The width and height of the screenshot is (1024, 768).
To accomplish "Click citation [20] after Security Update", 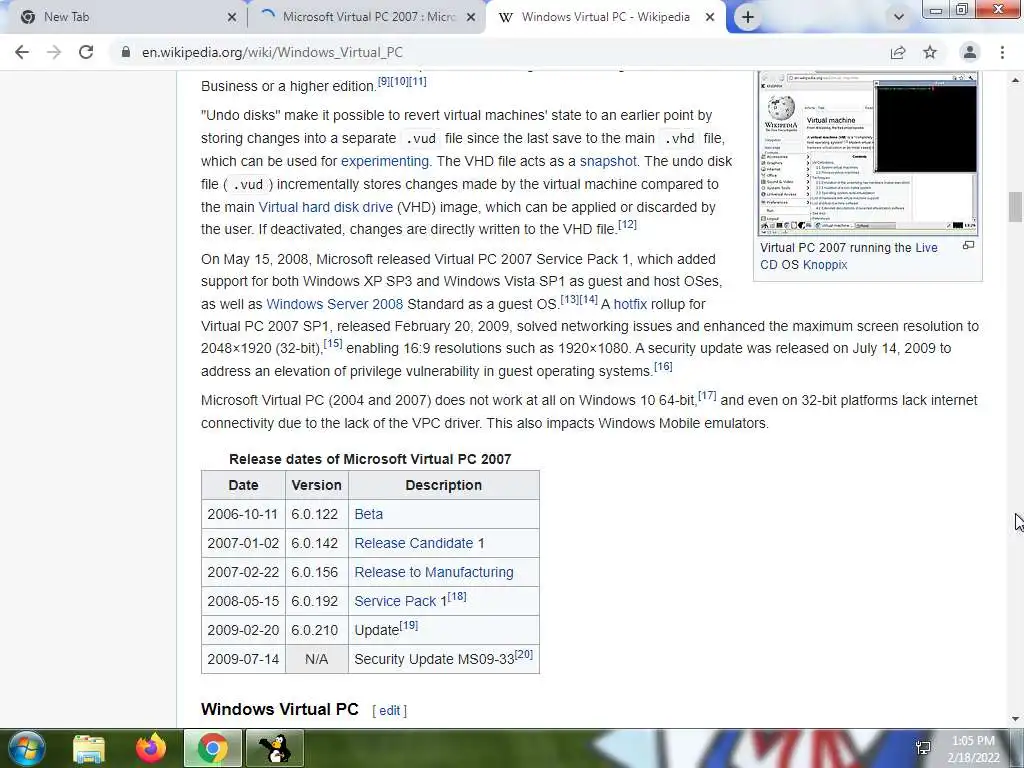I will tap(524, 654).
